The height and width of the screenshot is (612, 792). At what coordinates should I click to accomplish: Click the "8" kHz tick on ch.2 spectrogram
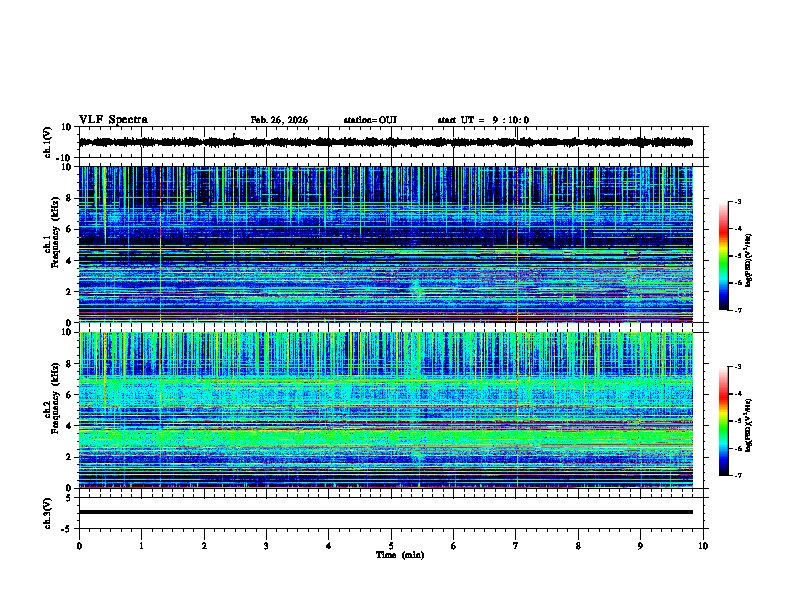point(69,364)
